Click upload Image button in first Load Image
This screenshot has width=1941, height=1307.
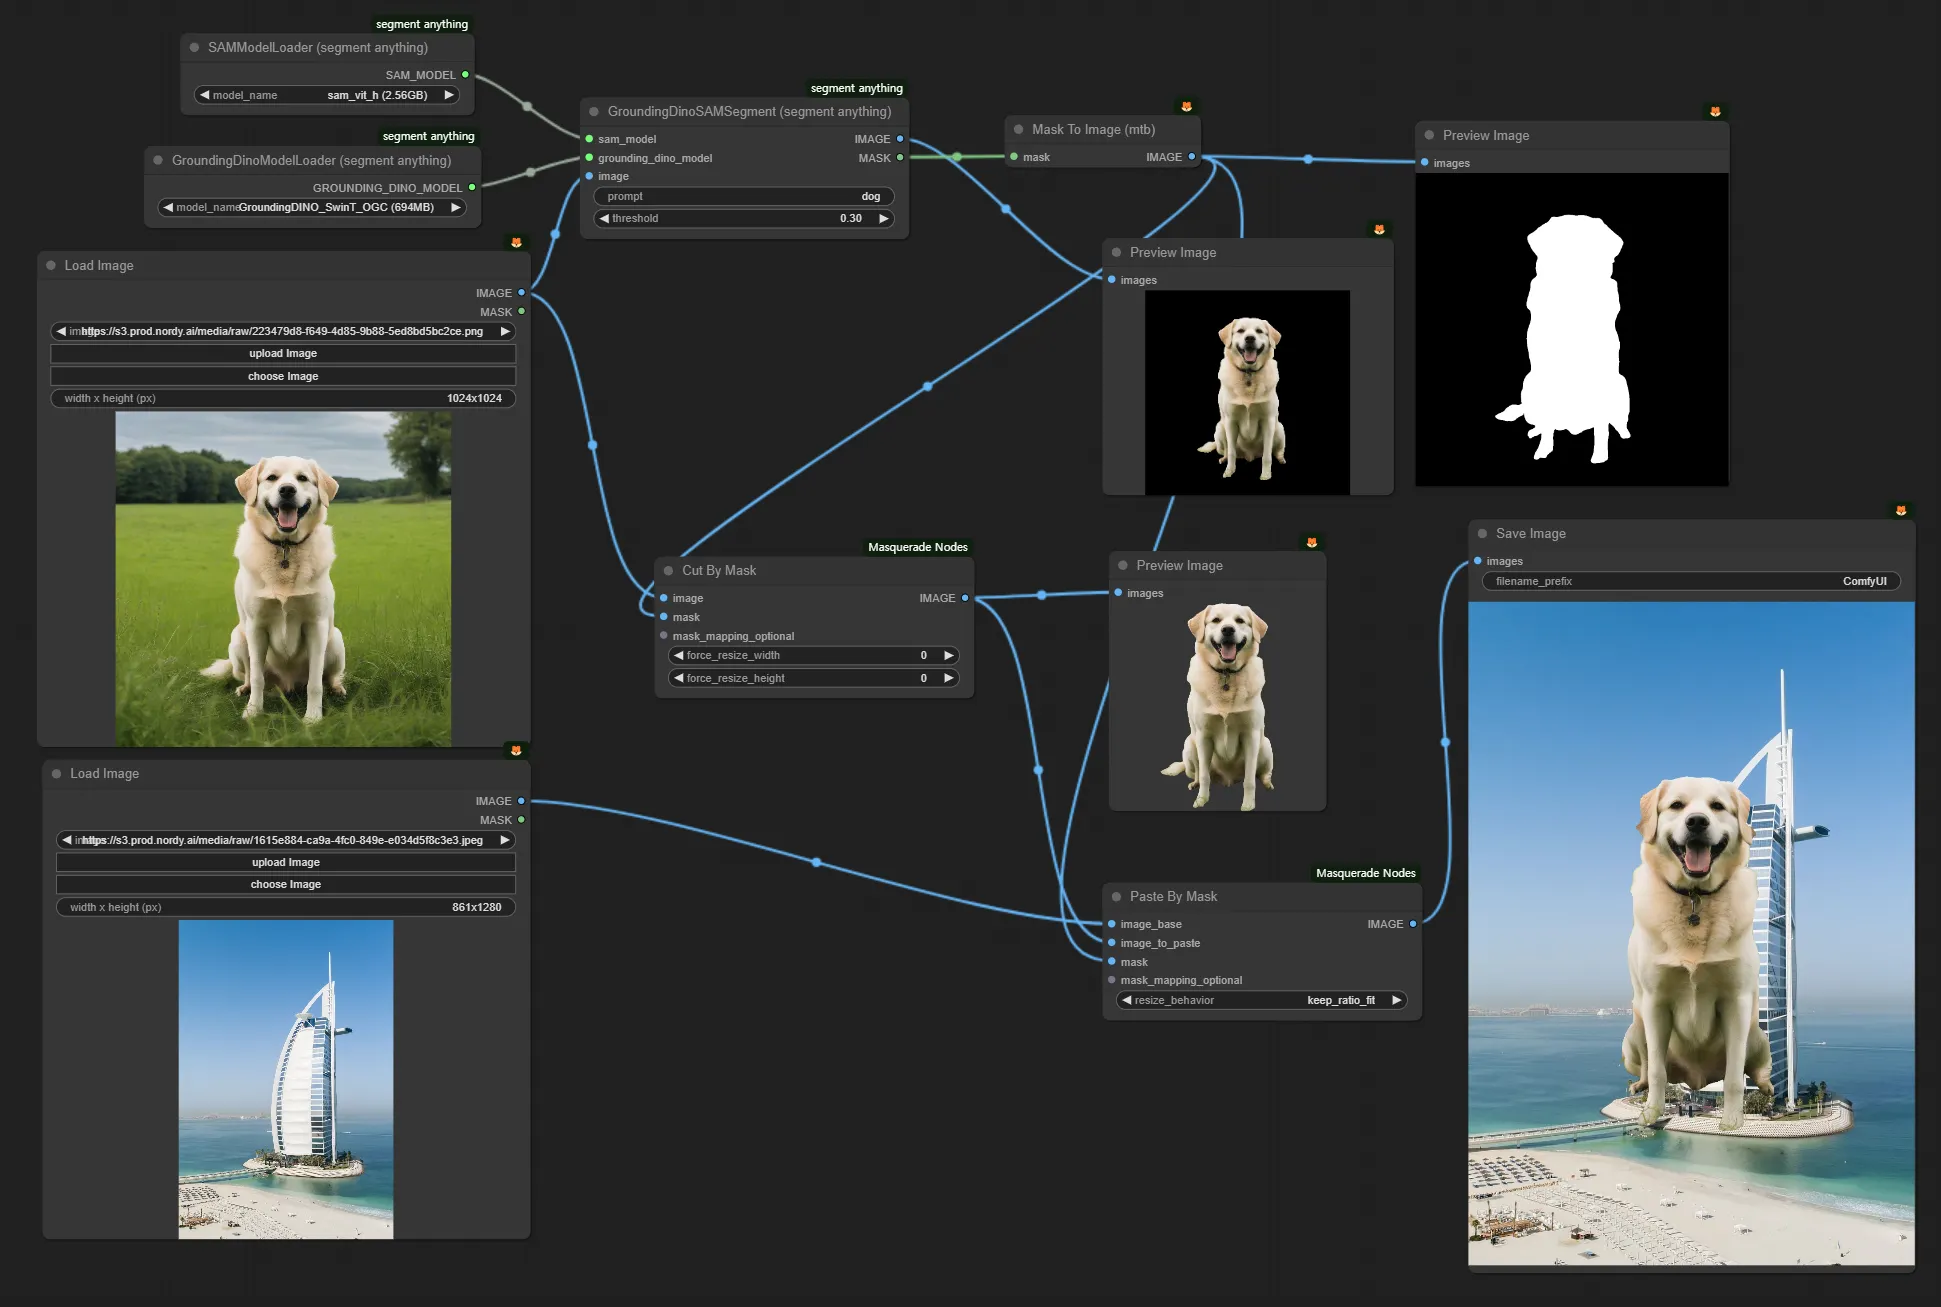[x=283, y=353]
